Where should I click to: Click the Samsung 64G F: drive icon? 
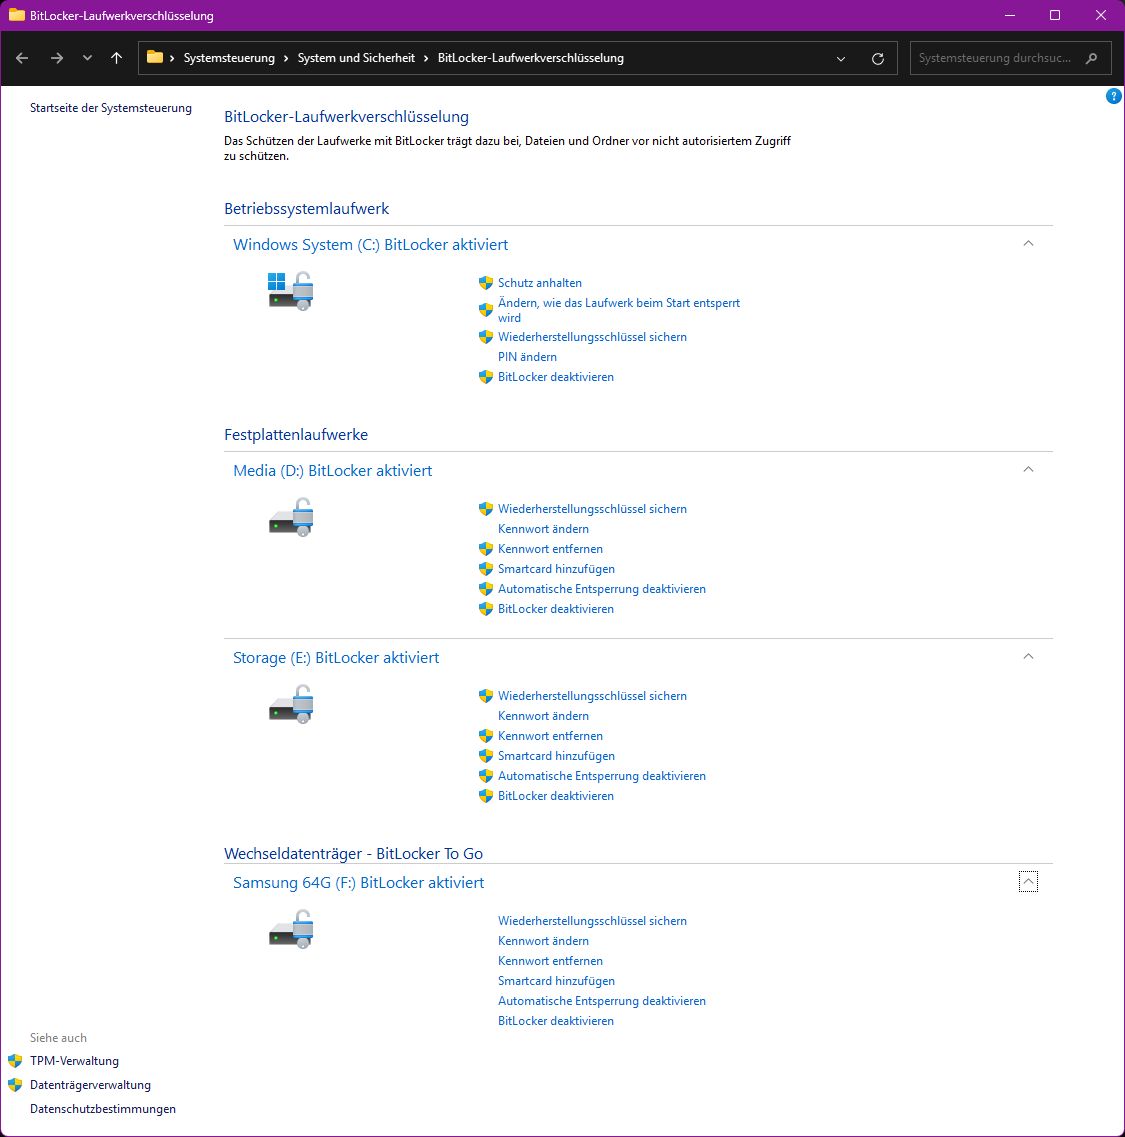(x=290, y=929)
